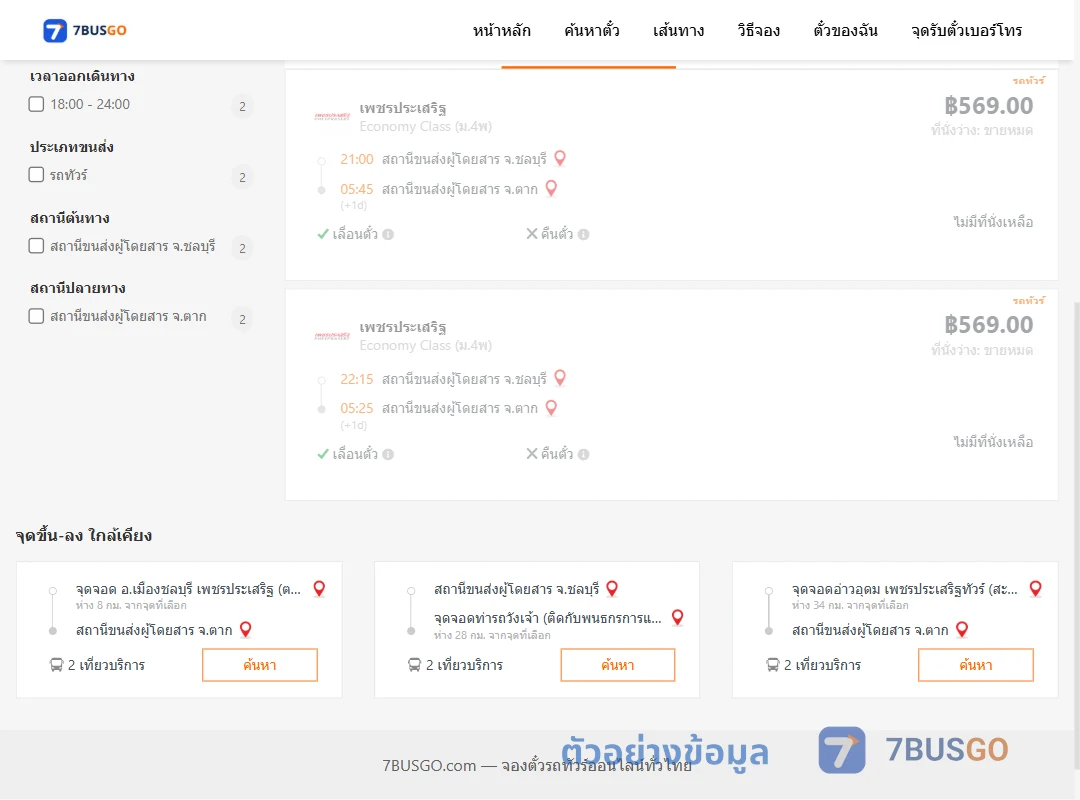Show reschedule info icon on 21:00 trip
Screen dimensions: 1080x800
click(x=388, y=234)
